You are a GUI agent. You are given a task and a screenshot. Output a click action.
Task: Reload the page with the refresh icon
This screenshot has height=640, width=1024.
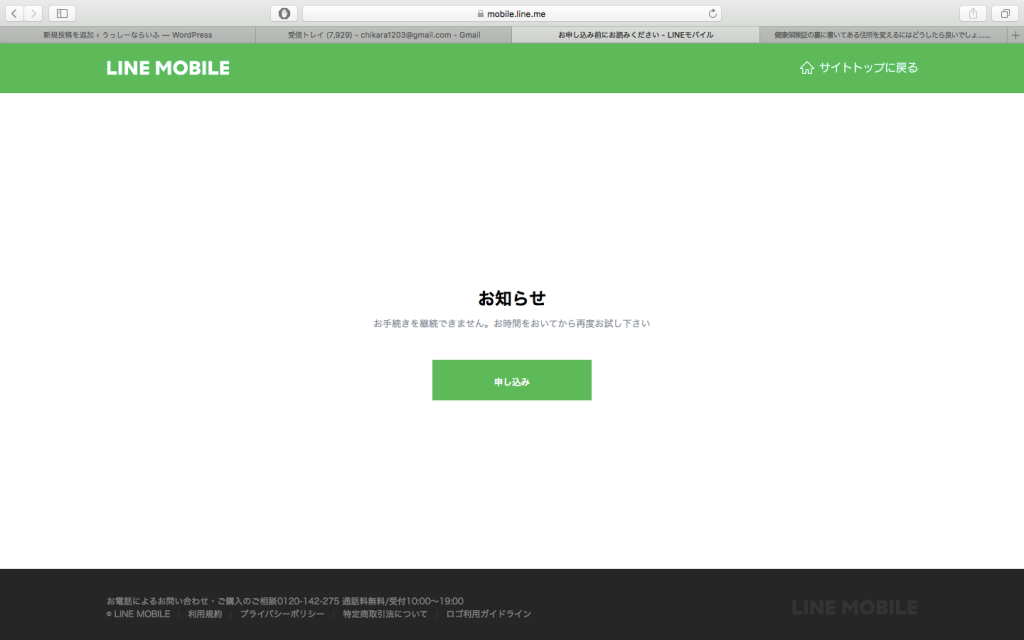712,13
